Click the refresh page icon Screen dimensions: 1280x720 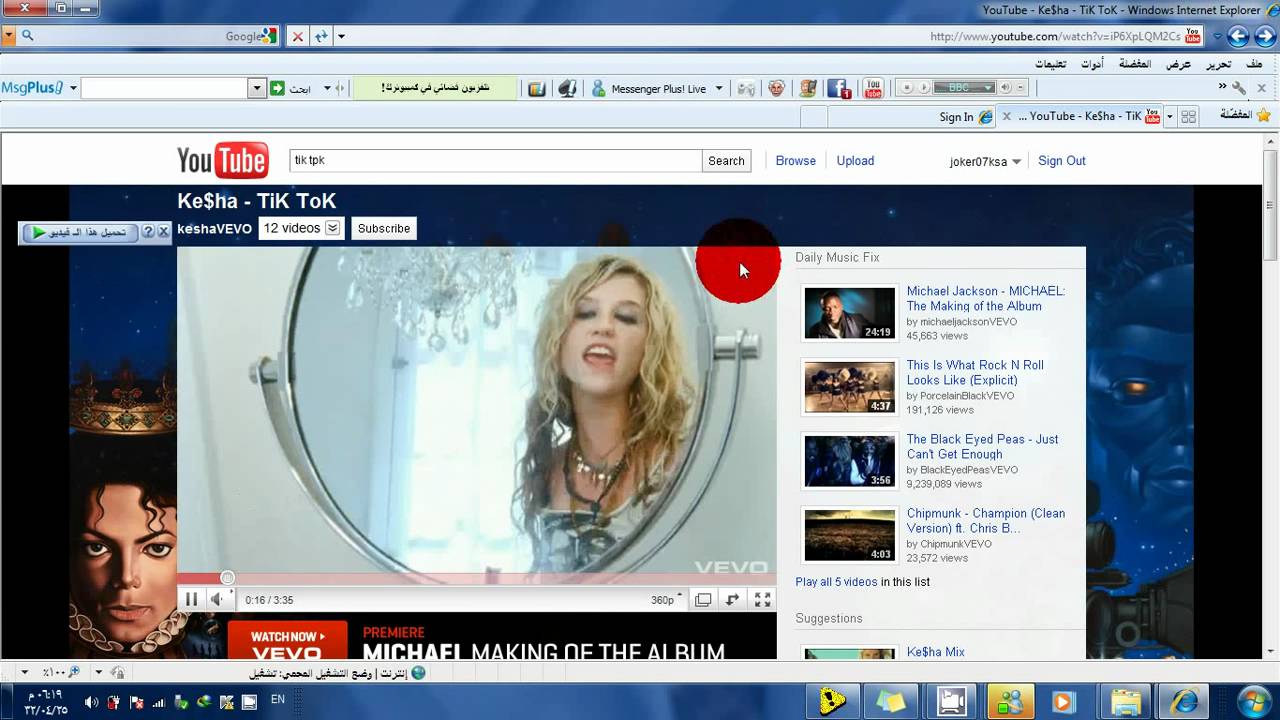[x=321, y=36]
